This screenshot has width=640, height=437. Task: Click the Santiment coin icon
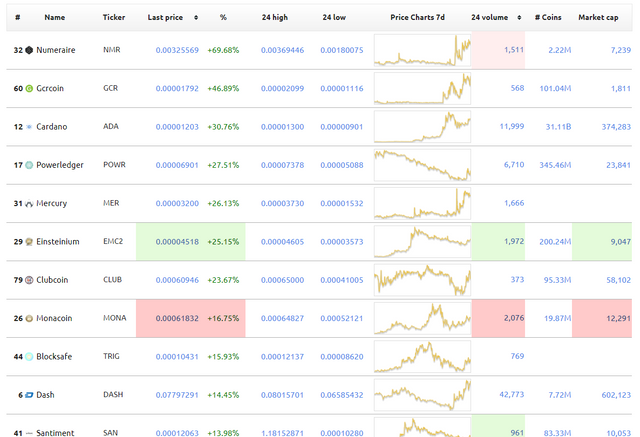coord(29,433)
